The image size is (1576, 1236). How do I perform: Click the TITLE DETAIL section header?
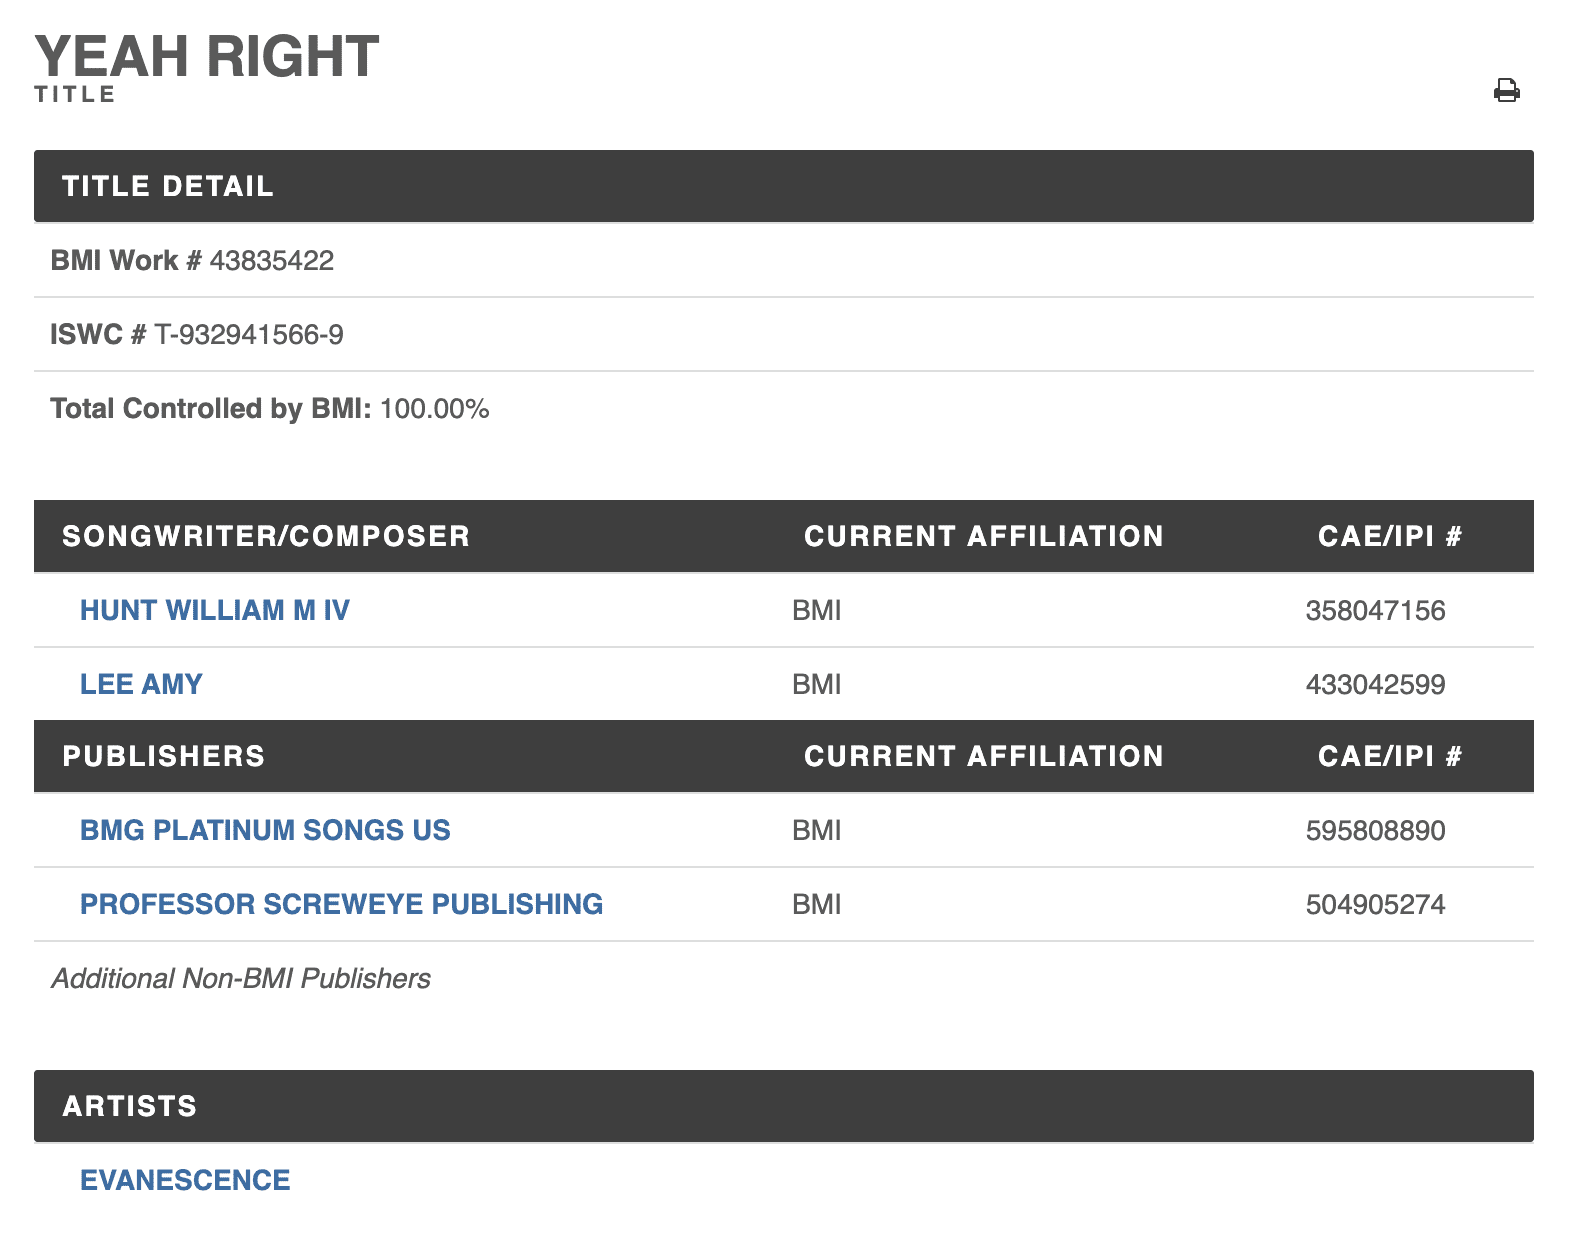[168, 186]
